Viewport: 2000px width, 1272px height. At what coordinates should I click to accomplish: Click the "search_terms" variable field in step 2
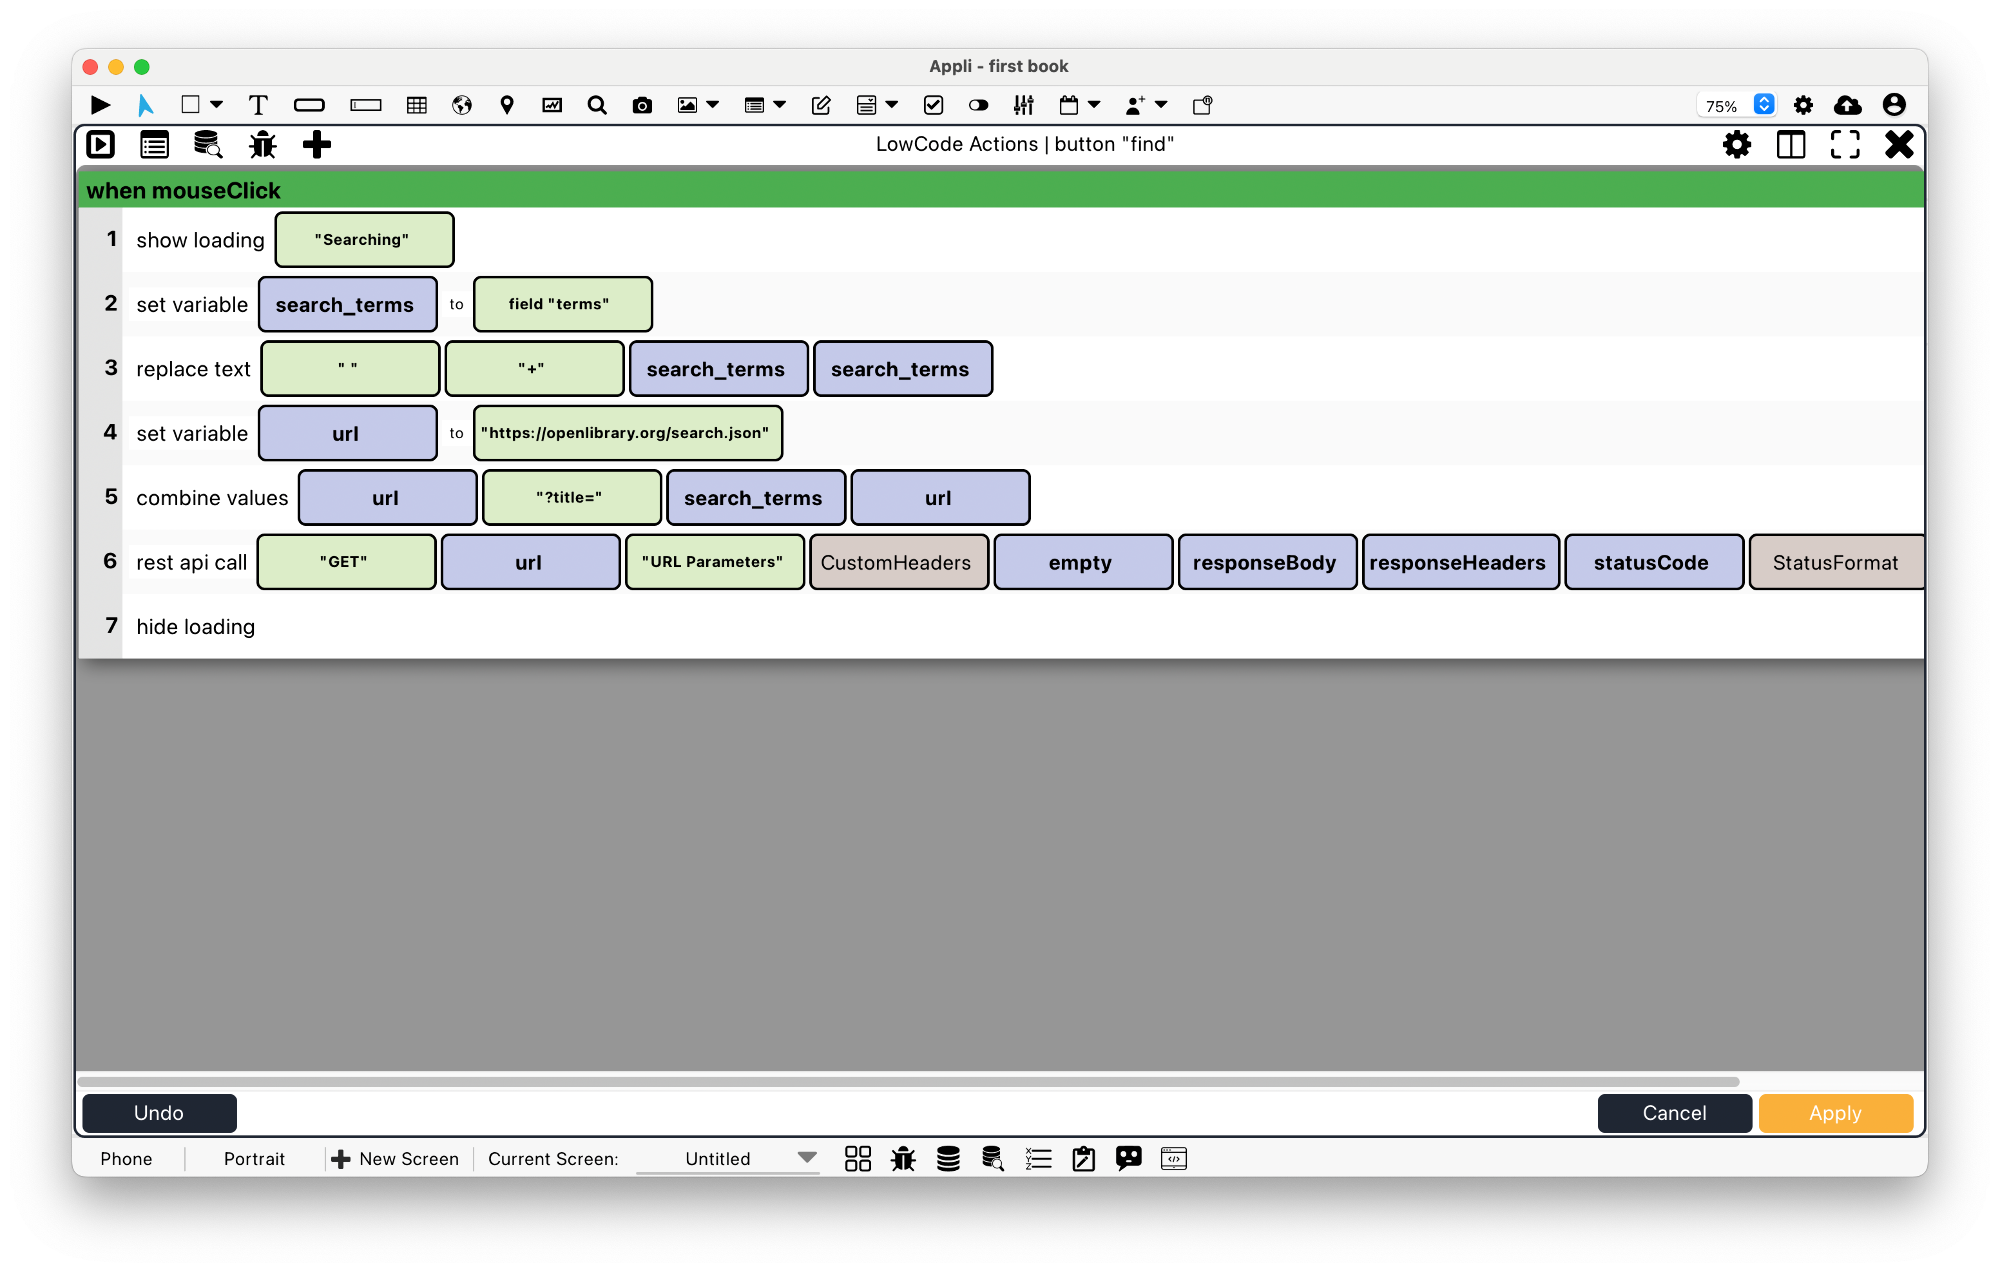coord(344,303)
